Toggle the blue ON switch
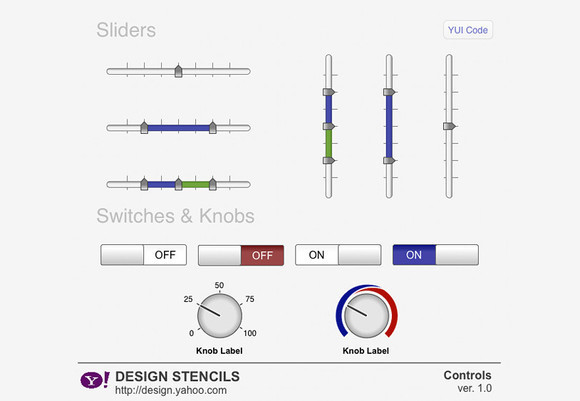This screenshot has height=401, width=580. tap(436, 255)
